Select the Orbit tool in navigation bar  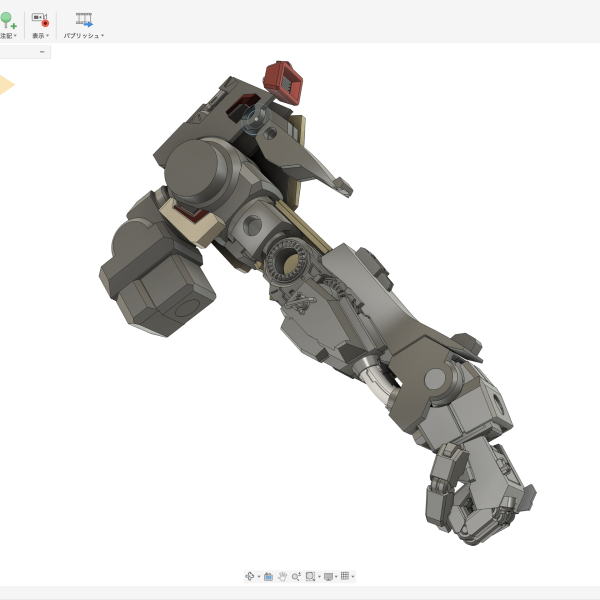[x=249, y=576]
